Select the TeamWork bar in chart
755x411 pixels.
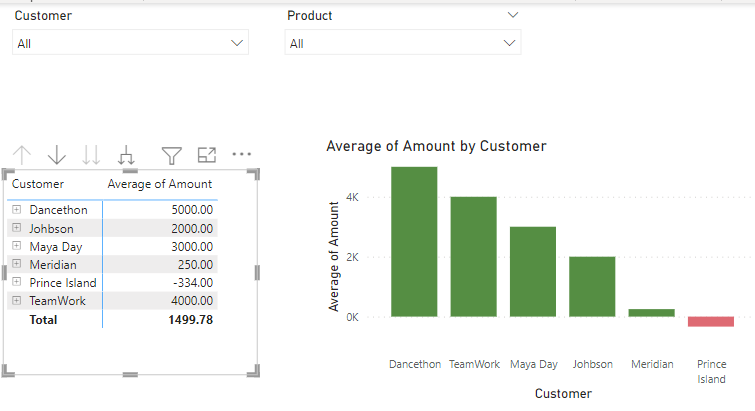473,257
